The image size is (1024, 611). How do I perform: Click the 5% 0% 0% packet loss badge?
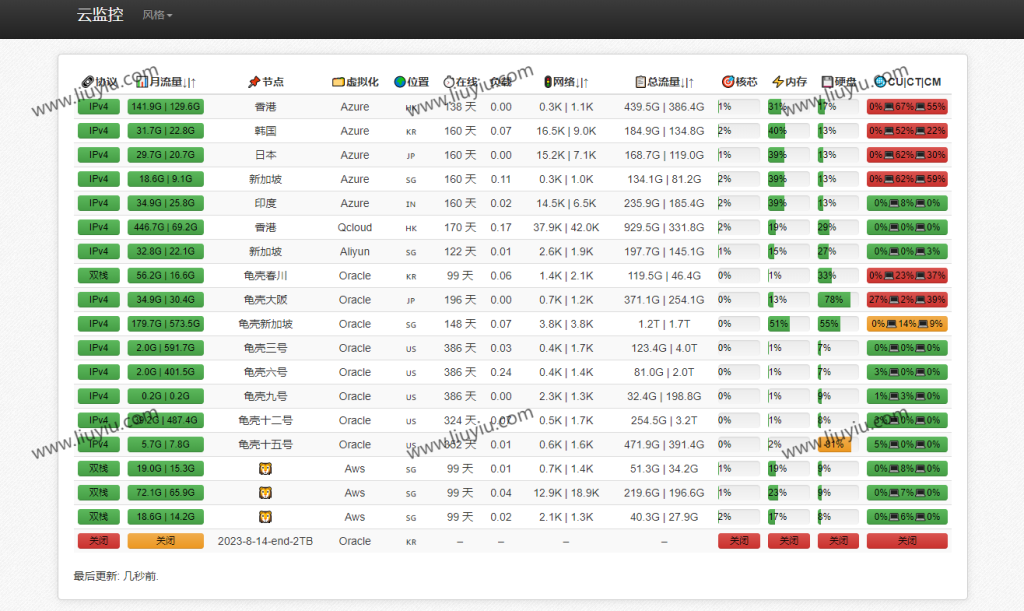pyautogui.click(x=907, y=445)
